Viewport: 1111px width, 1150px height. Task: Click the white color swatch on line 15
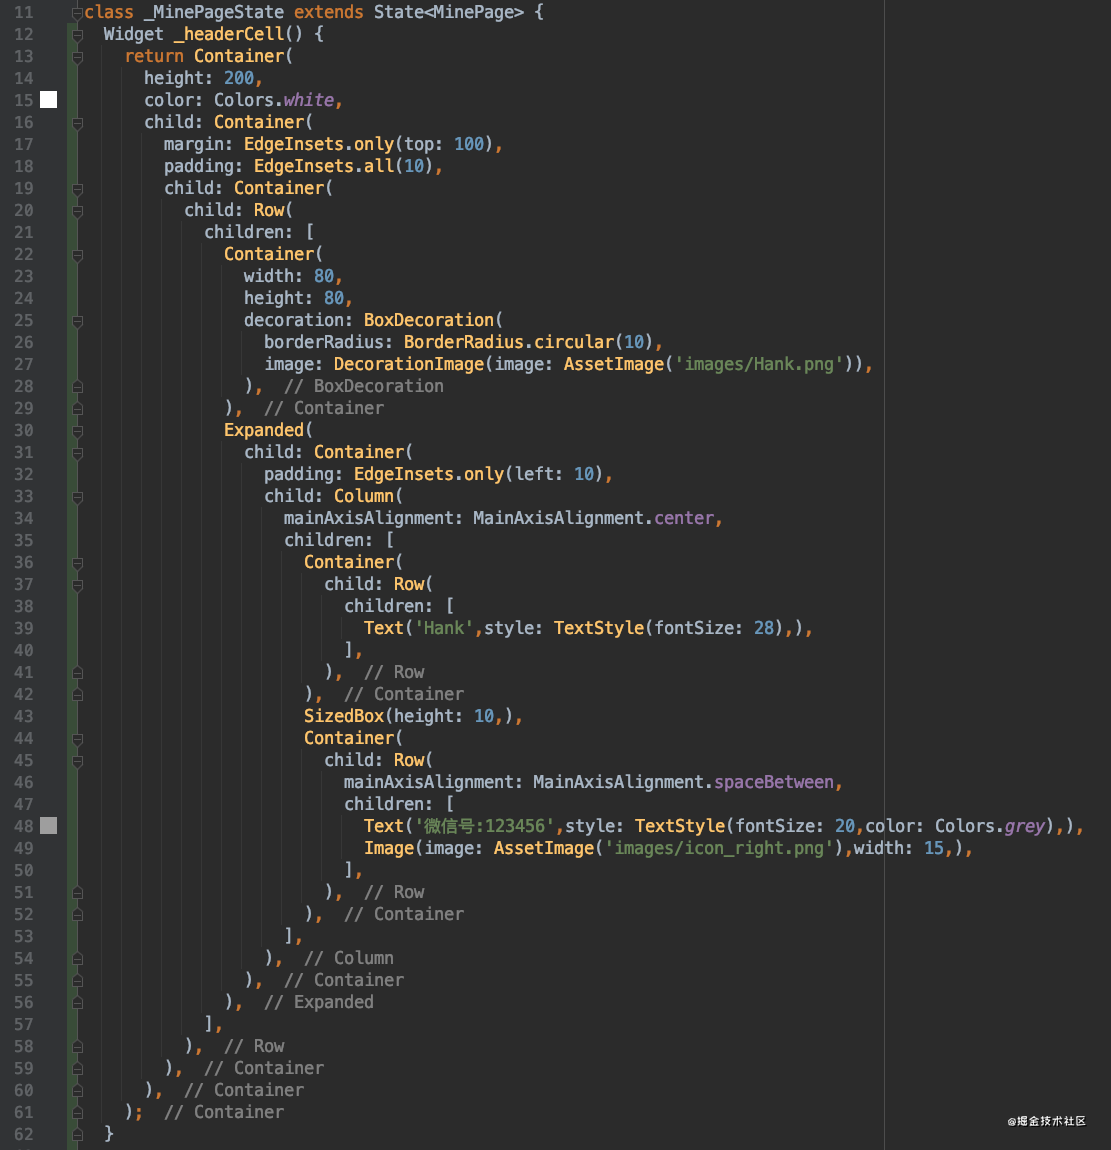click(x=48, y=100)
